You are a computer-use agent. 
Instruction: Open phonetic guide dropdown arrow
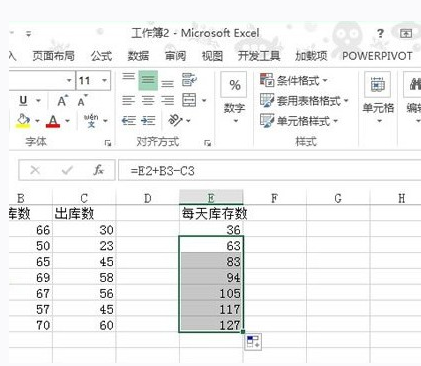pos(105,121)
